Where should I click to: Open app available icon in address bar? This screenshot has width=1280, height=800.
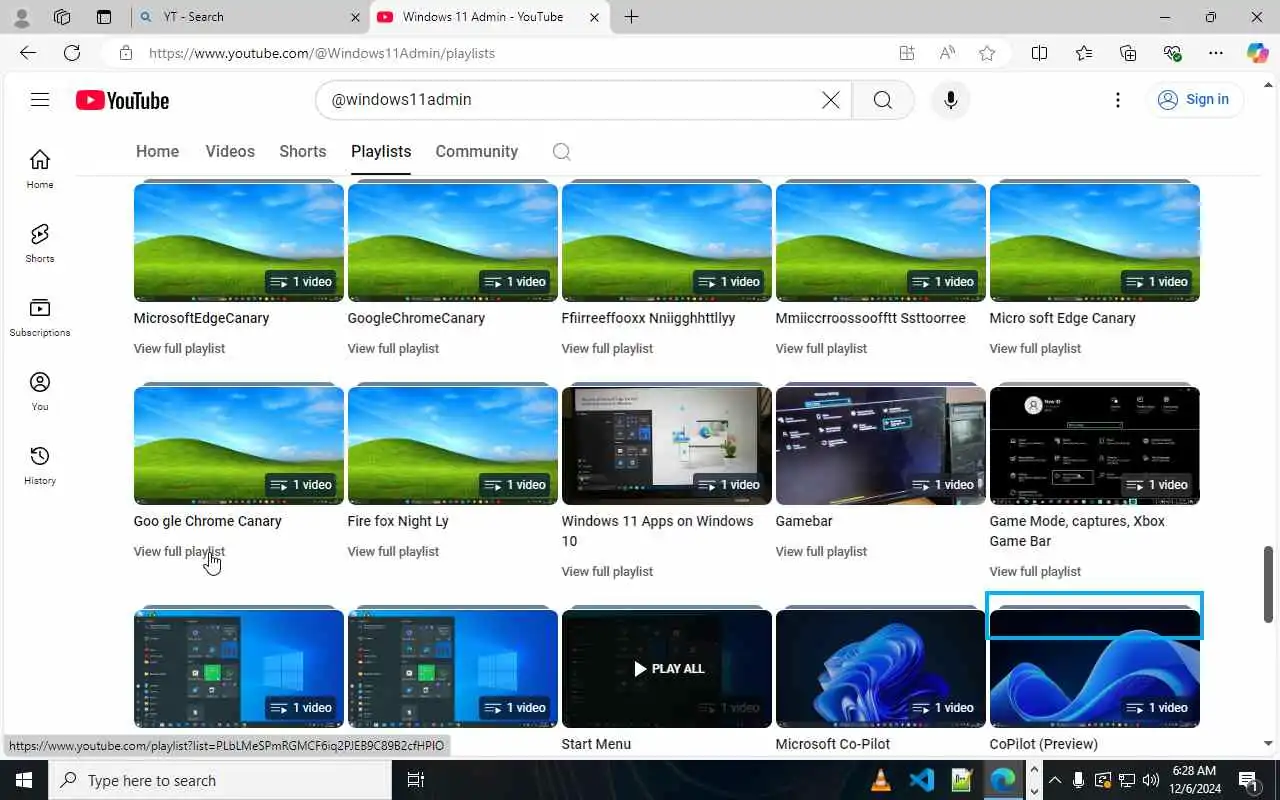(x=906, y=53)
